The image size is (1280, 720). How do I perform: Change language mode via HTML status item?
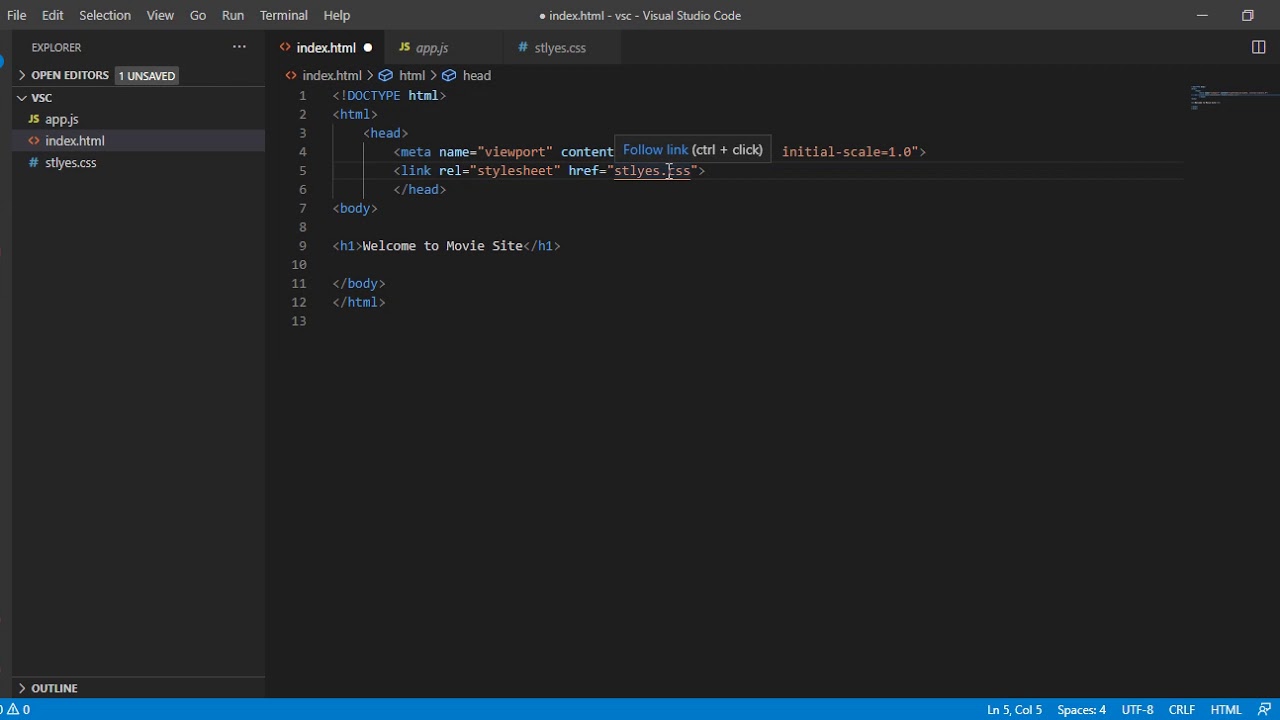1226,709
